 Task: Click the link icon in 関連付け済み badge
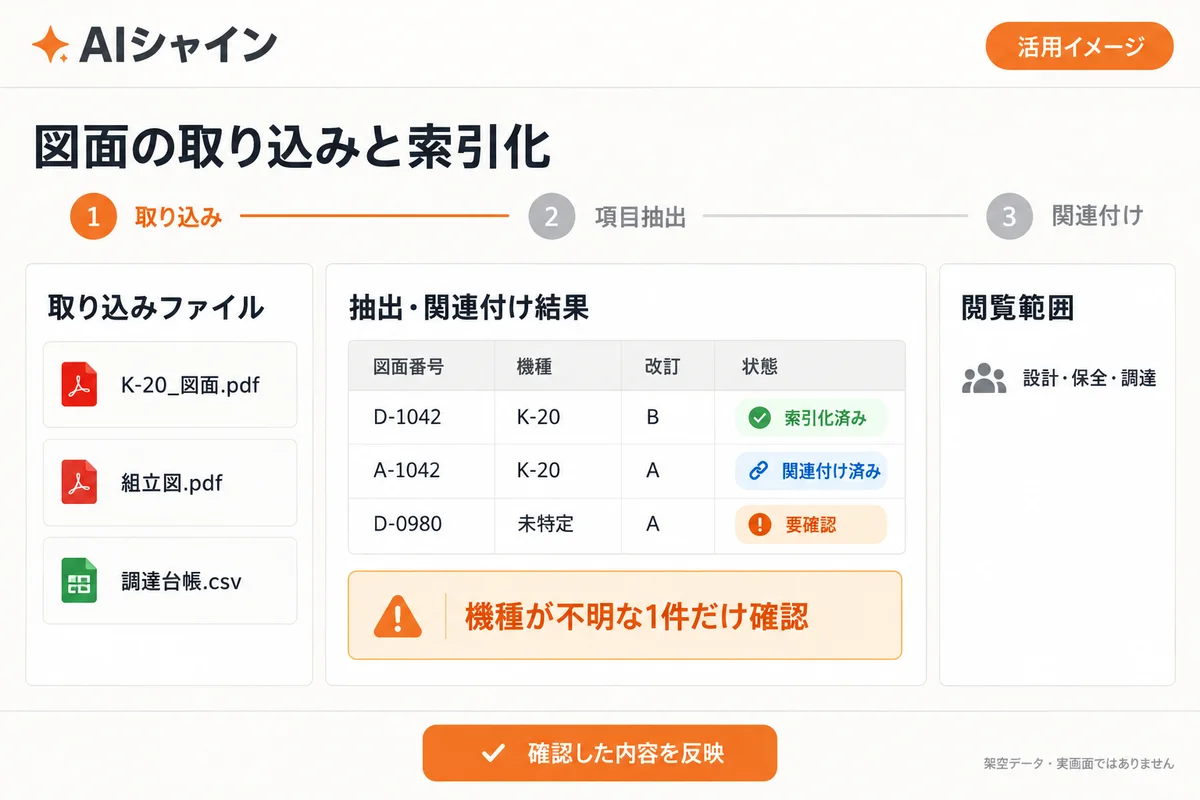(x=759, y=471)
